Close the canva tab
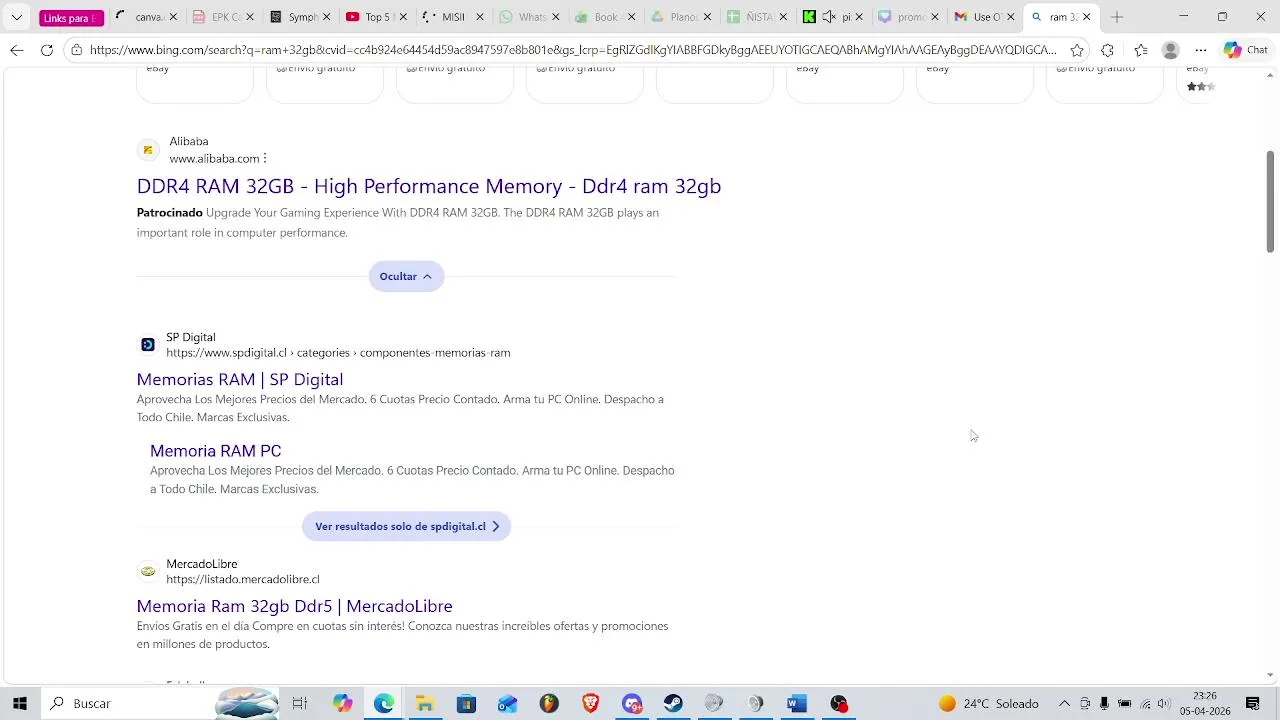This screenshot has height=720, width=1280. (x=173, y=17)
